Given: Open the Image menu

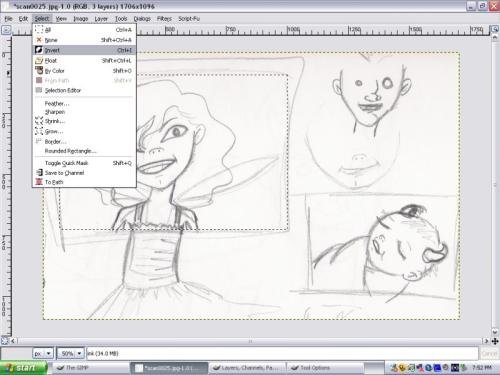Looking at the screenshot, I should click(x=81, y=19).
